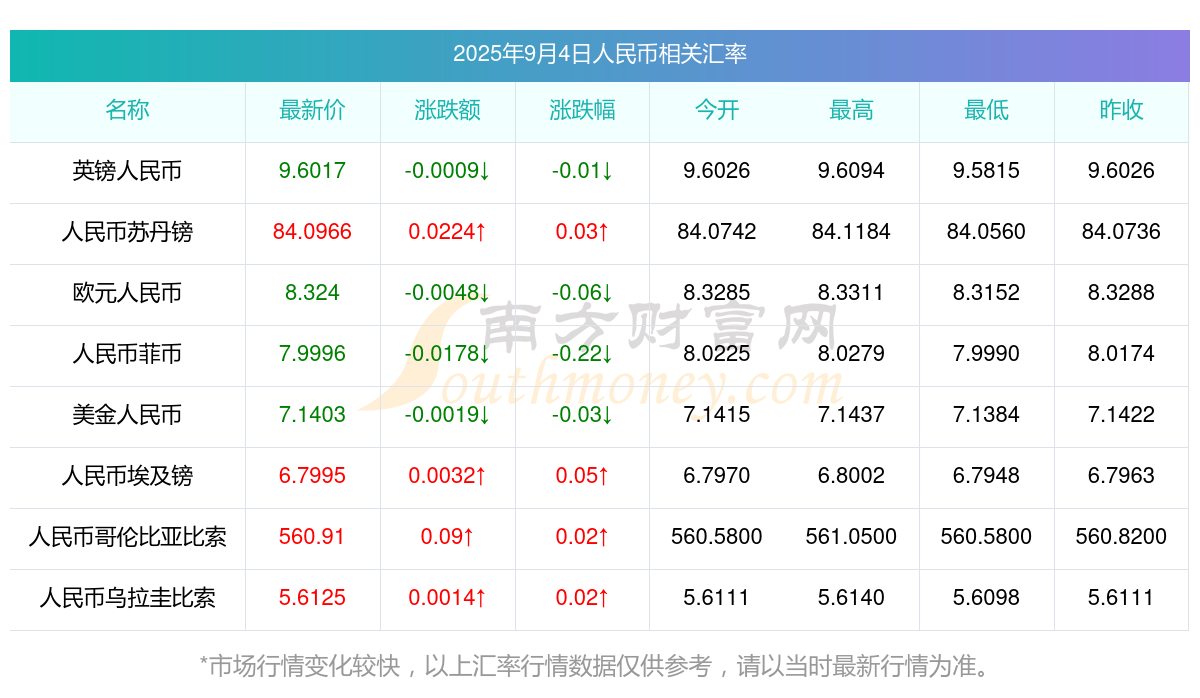Select the 人民币乌拉圭比索 row name
This screenshot has height=698, width=1200.
(x=127, y=598)
